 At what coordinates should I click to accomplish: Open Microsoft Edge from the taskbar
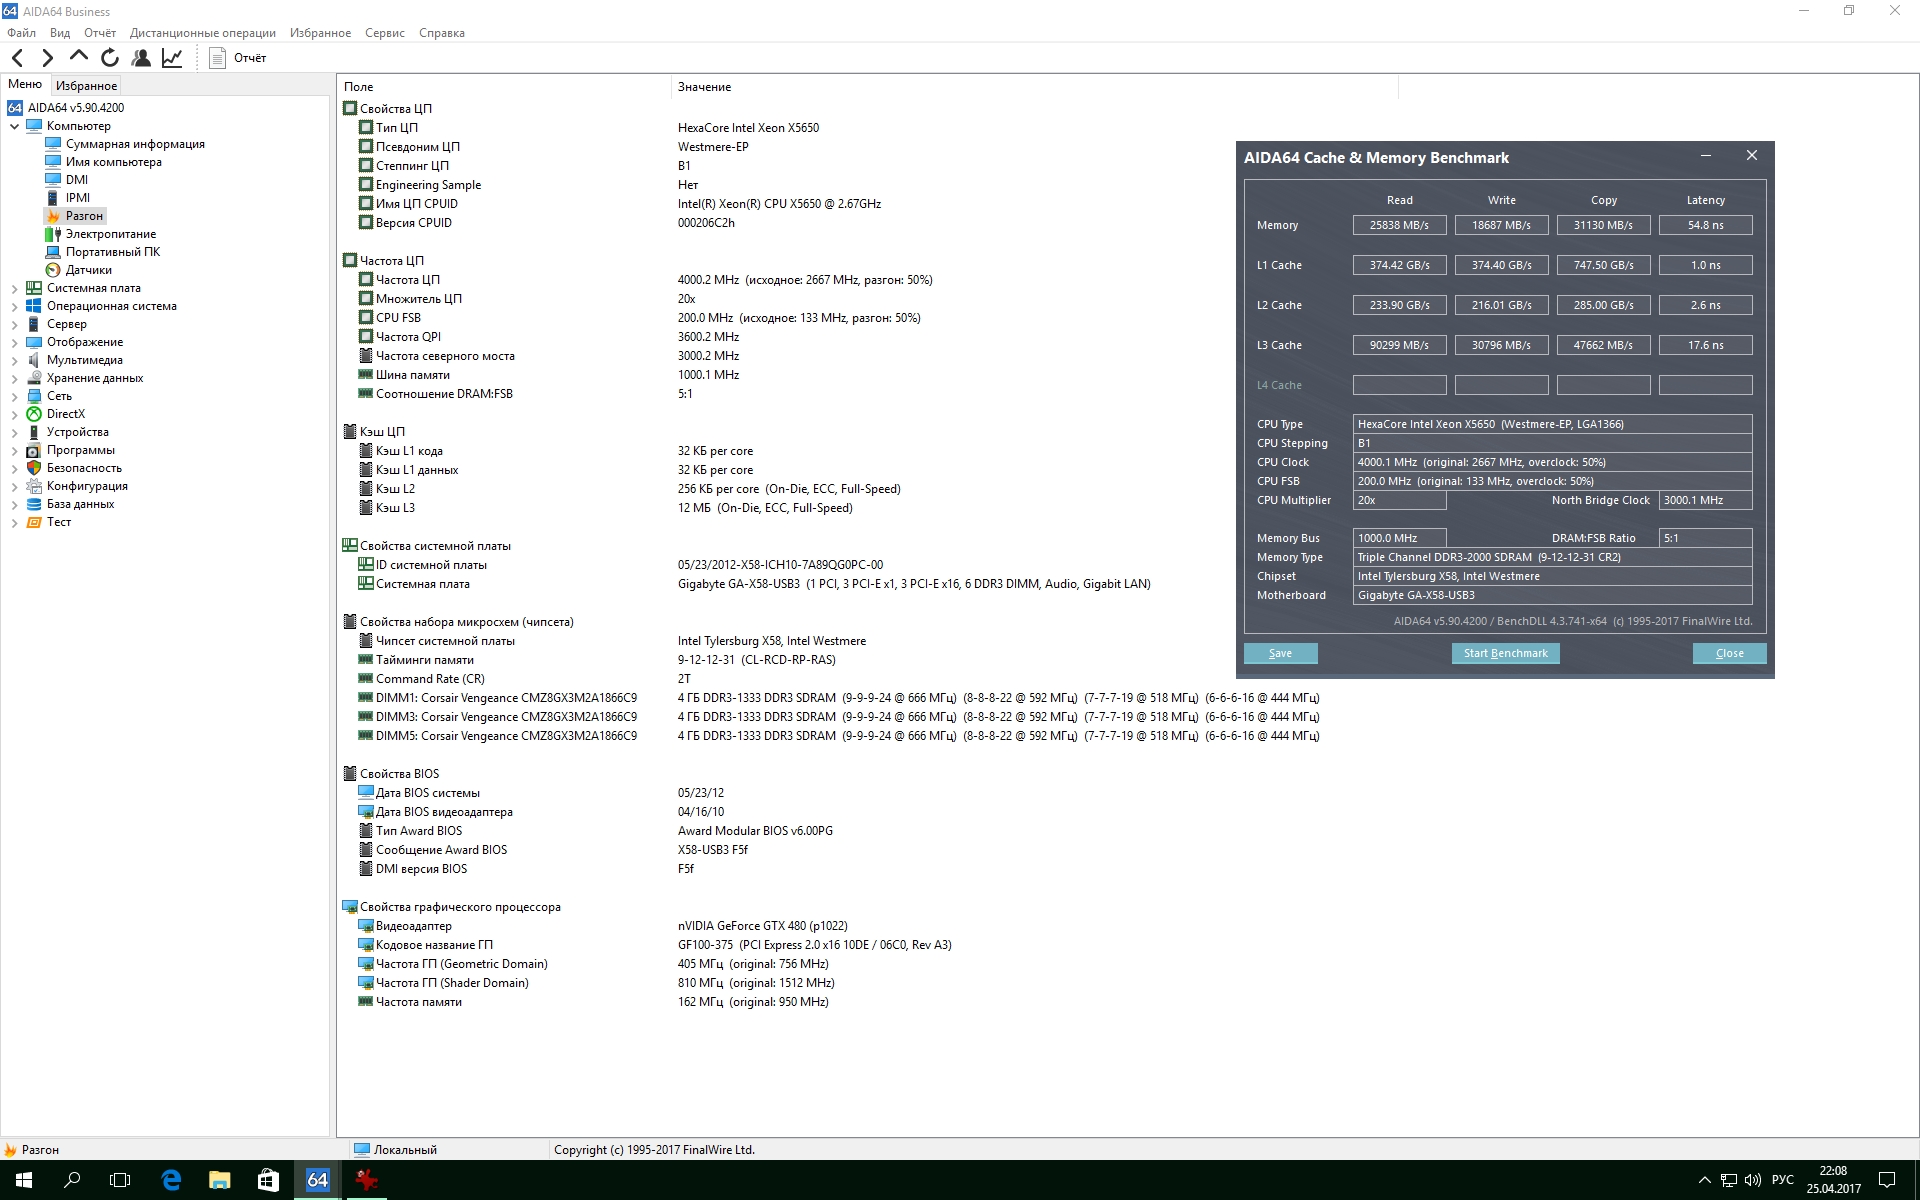point(171,1180)
